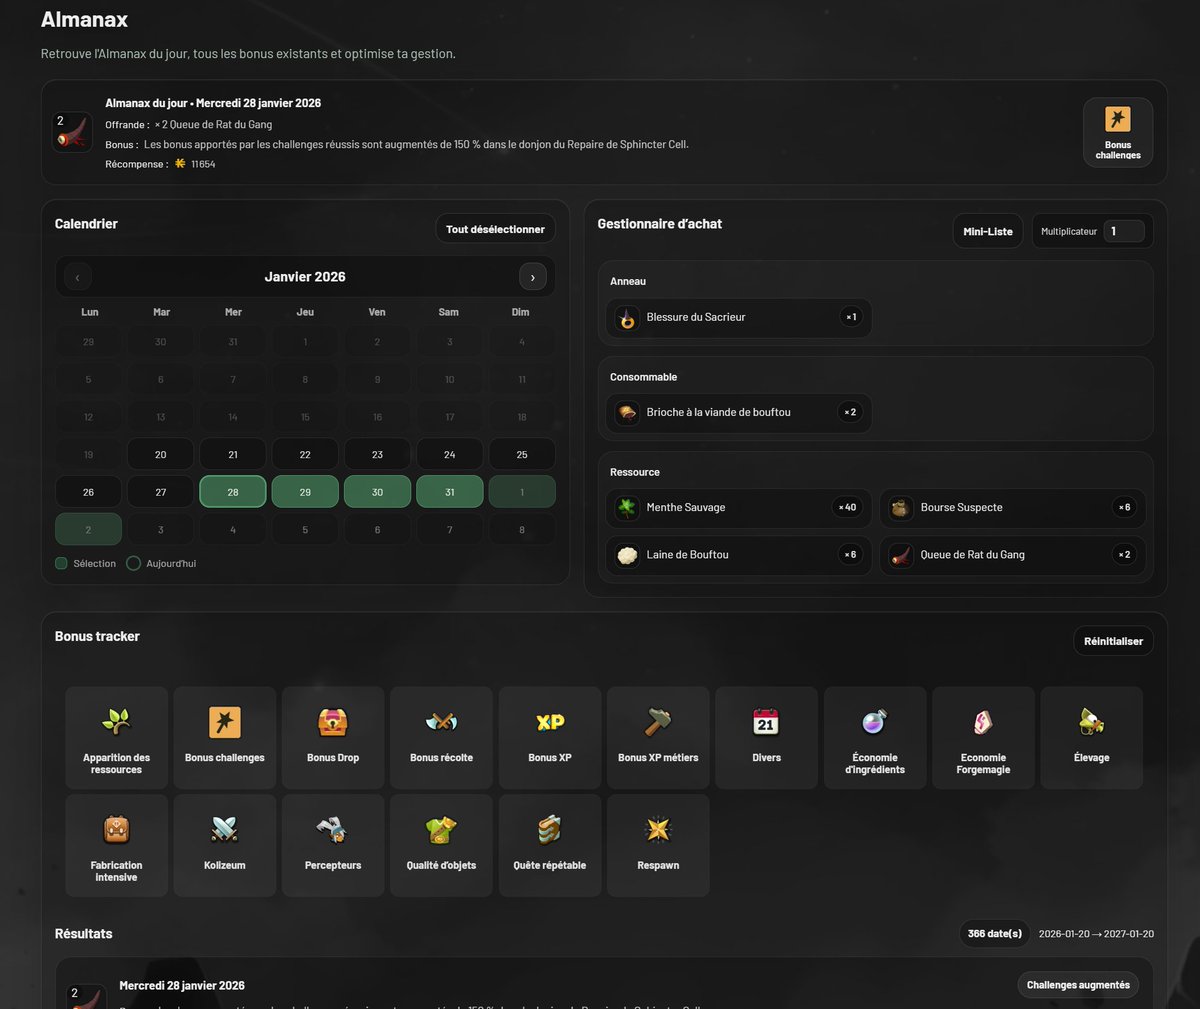Select the Bonus Drop chest tile

tap(333, 738)
